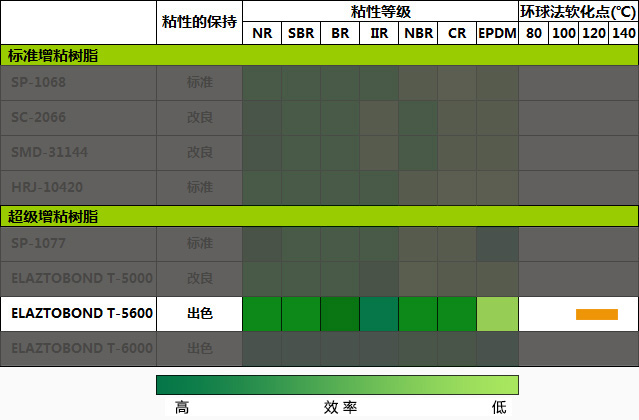Click the 100 softening point header
The width and height of the screenshot is (639, 420).
pyautogui.click(x=564, y=33)
